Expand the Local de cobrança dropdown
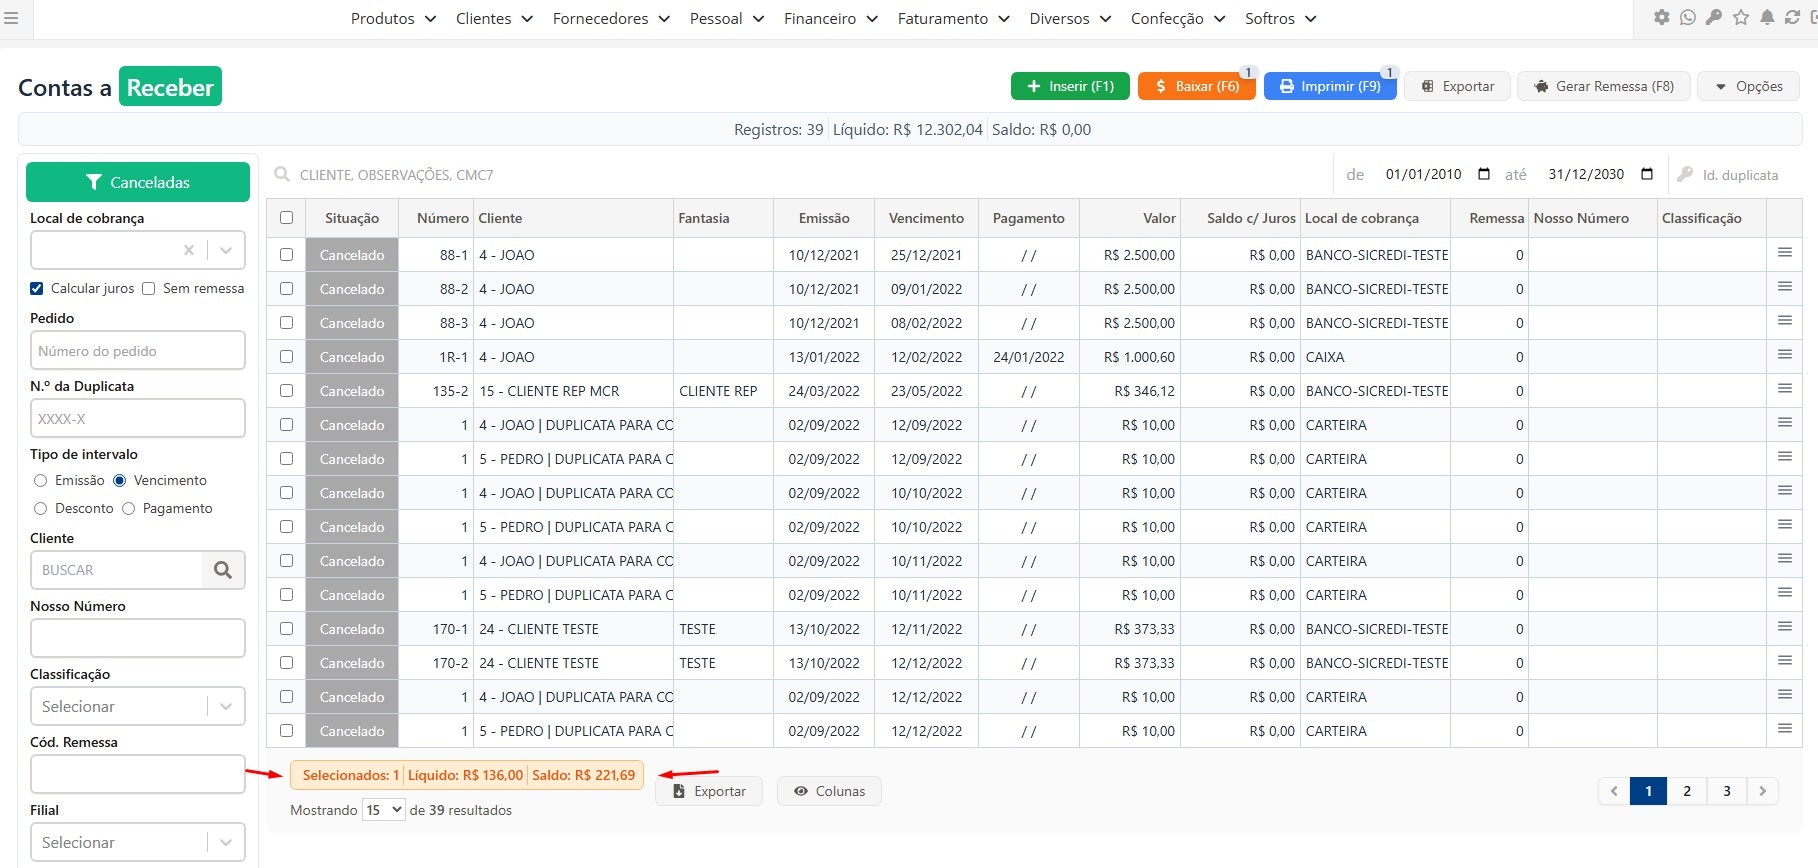Viewport: 1818px width, 868px height. [x=226, y=250]
